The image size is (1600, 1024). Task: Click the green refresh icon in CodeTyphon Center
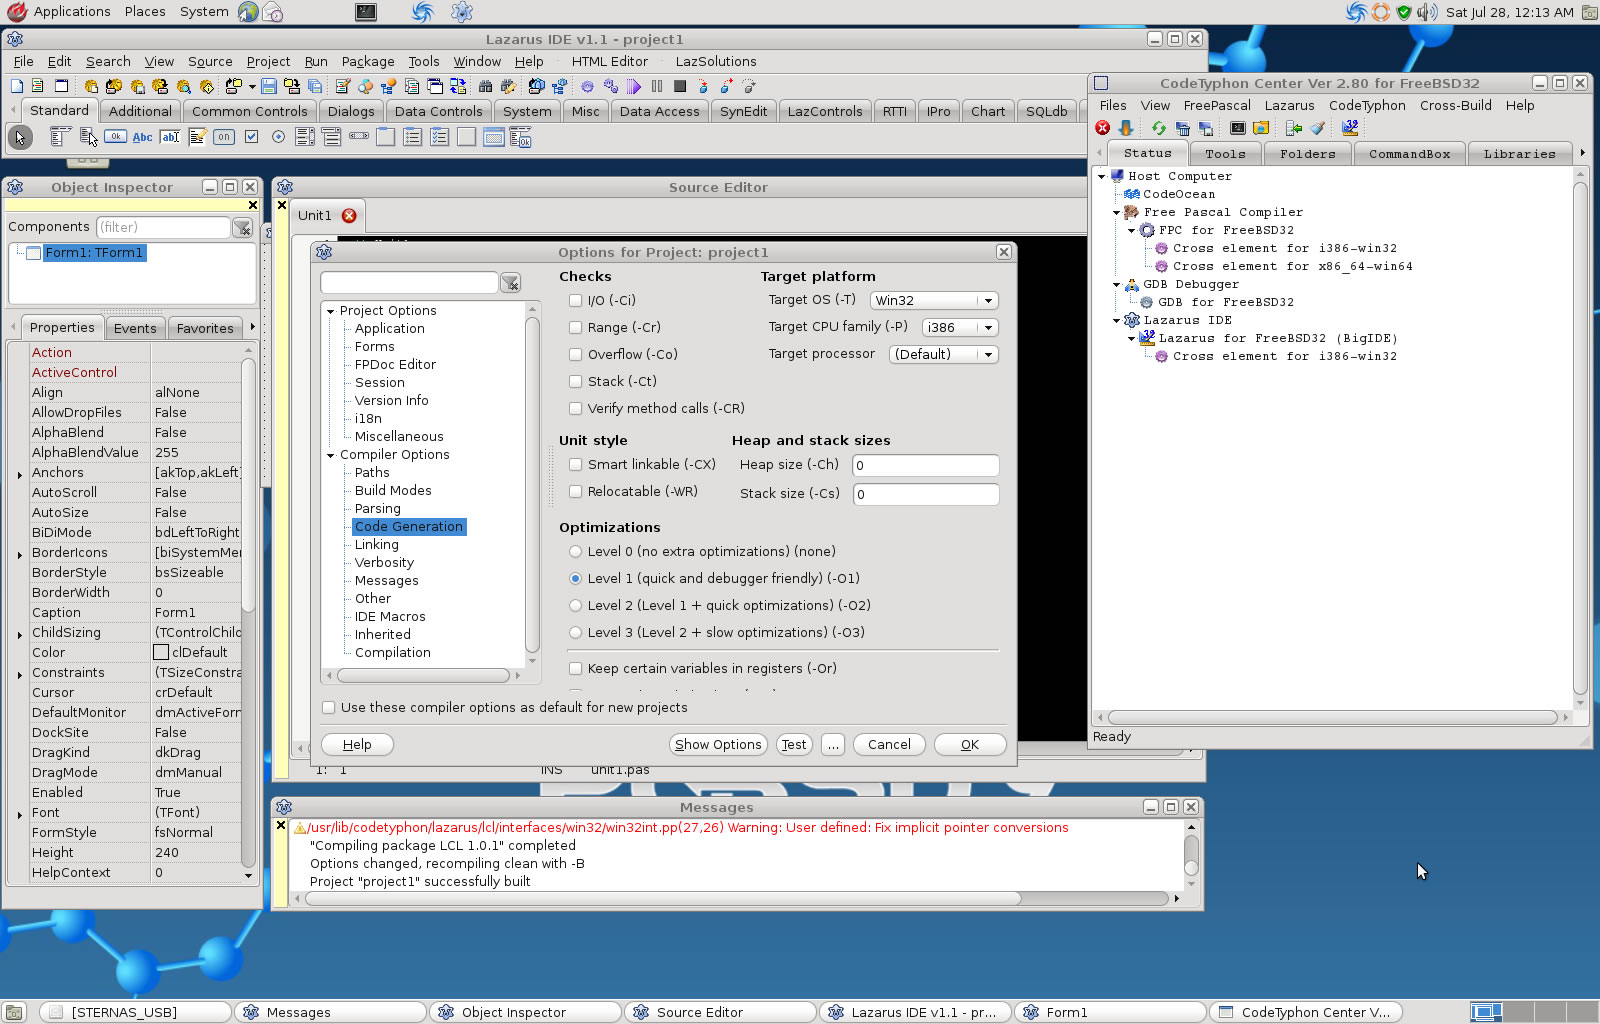click(x=1158, y=128)
